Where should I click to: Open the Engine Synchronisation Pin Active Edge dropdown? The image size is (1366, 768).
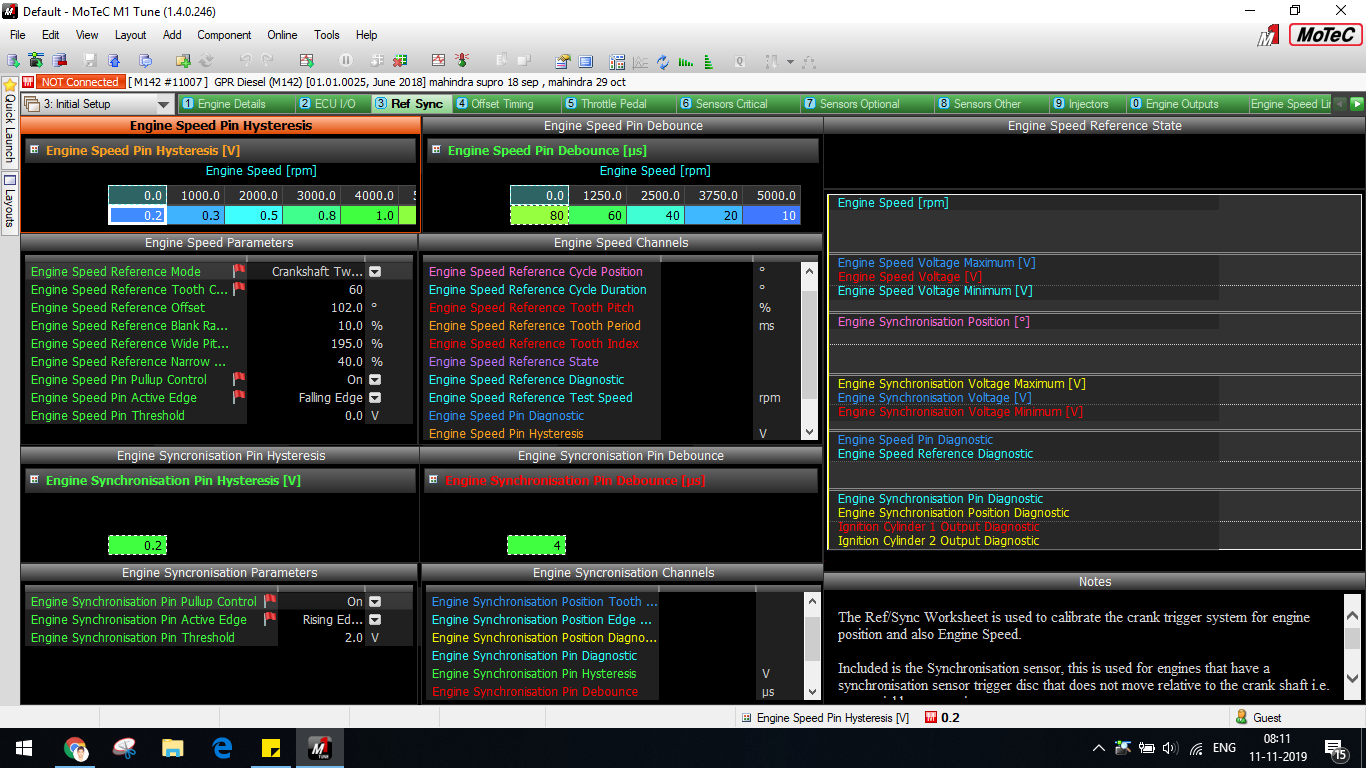click(375, 620)
